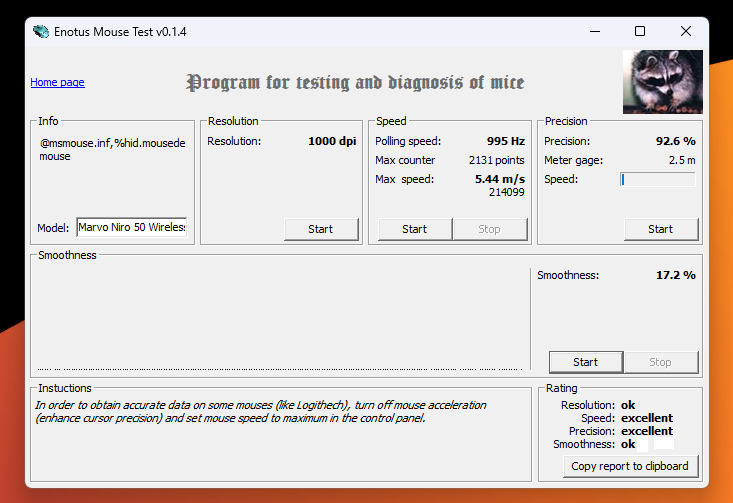Start the Precision test
Image resolution: width=733 pixels, height=503 pixels.
click(x=660, y=229)
